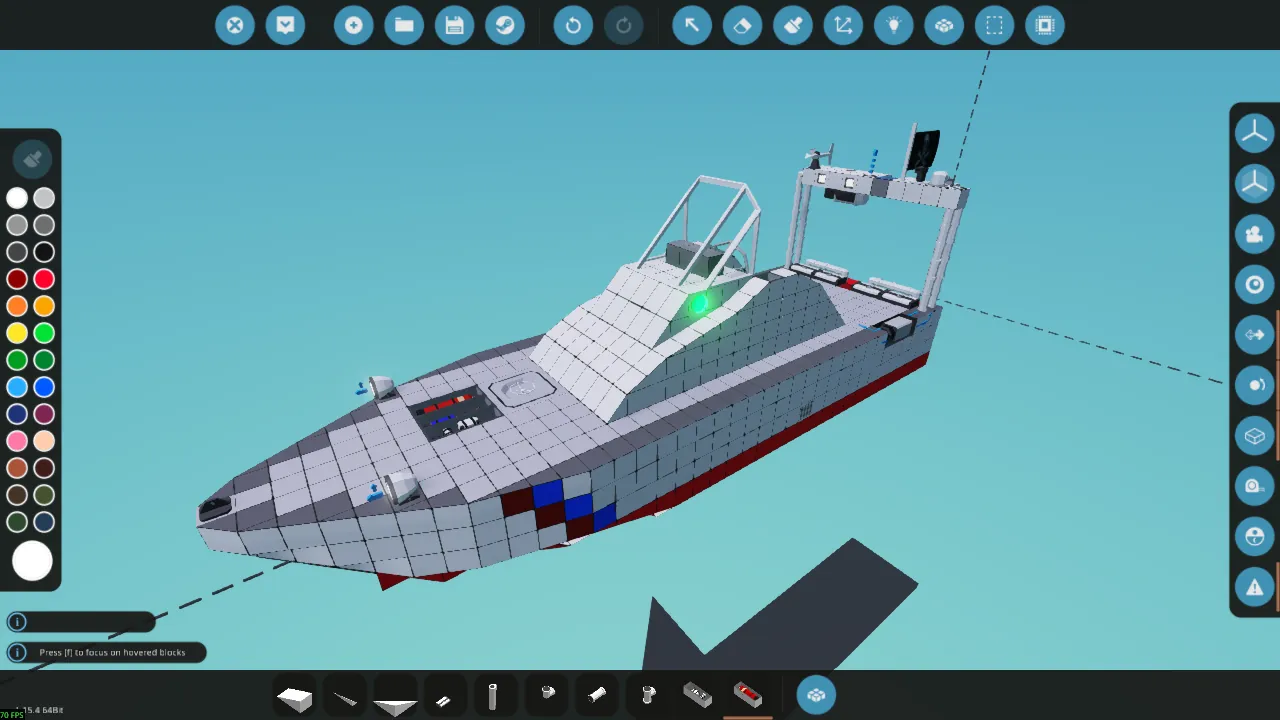
Task: Open the folder load icon
Action: [404, 25]
